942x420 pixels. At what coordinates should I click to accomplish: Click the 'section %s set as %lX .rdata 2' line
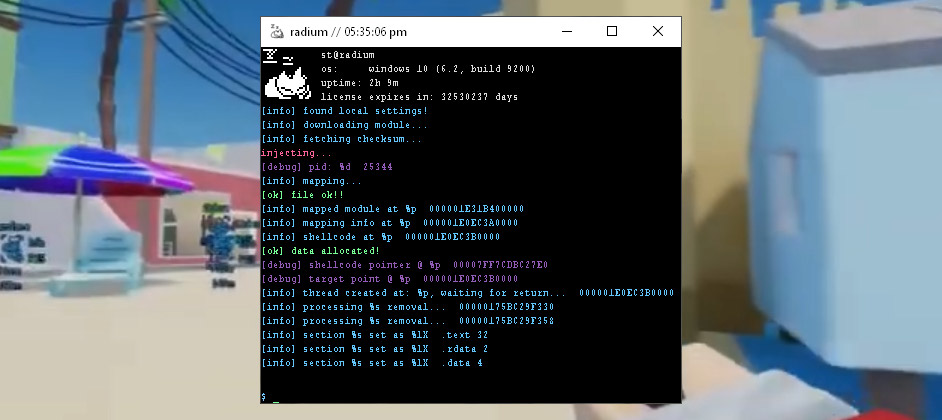coord(374,349)
